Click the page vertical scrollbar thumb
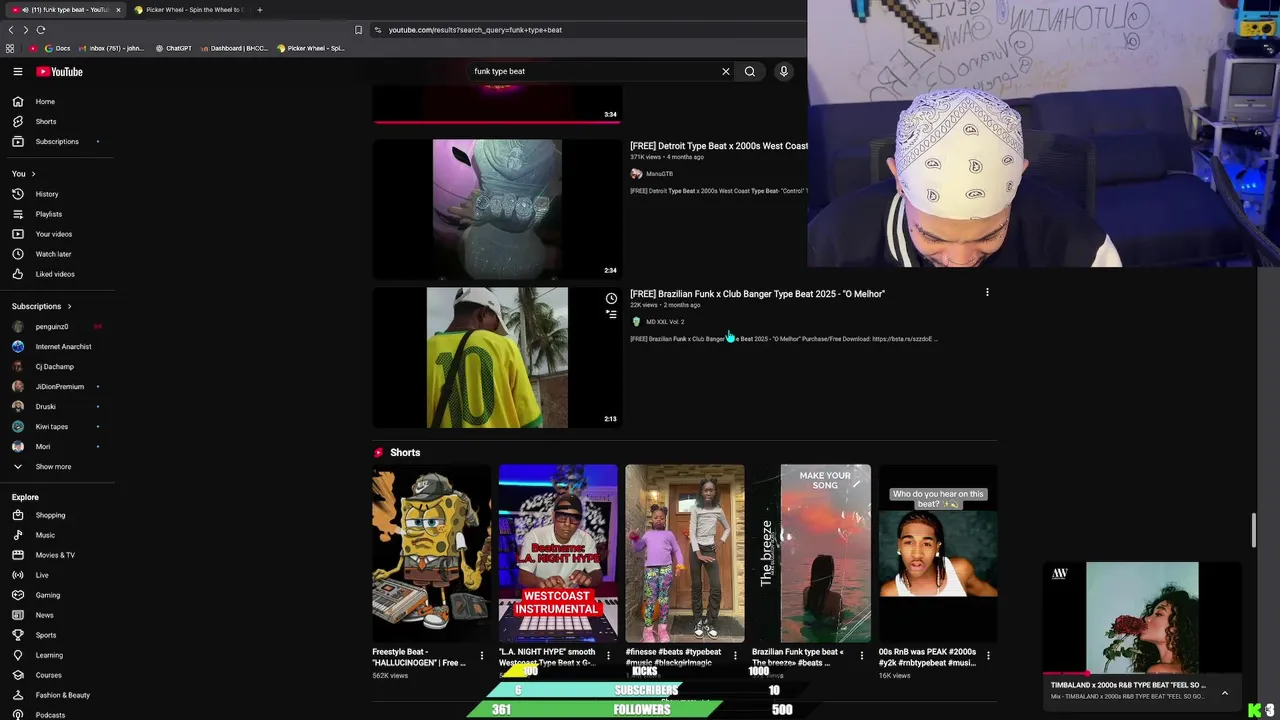The width and height of the screenshot is (1280, 720). point(1254,530)
